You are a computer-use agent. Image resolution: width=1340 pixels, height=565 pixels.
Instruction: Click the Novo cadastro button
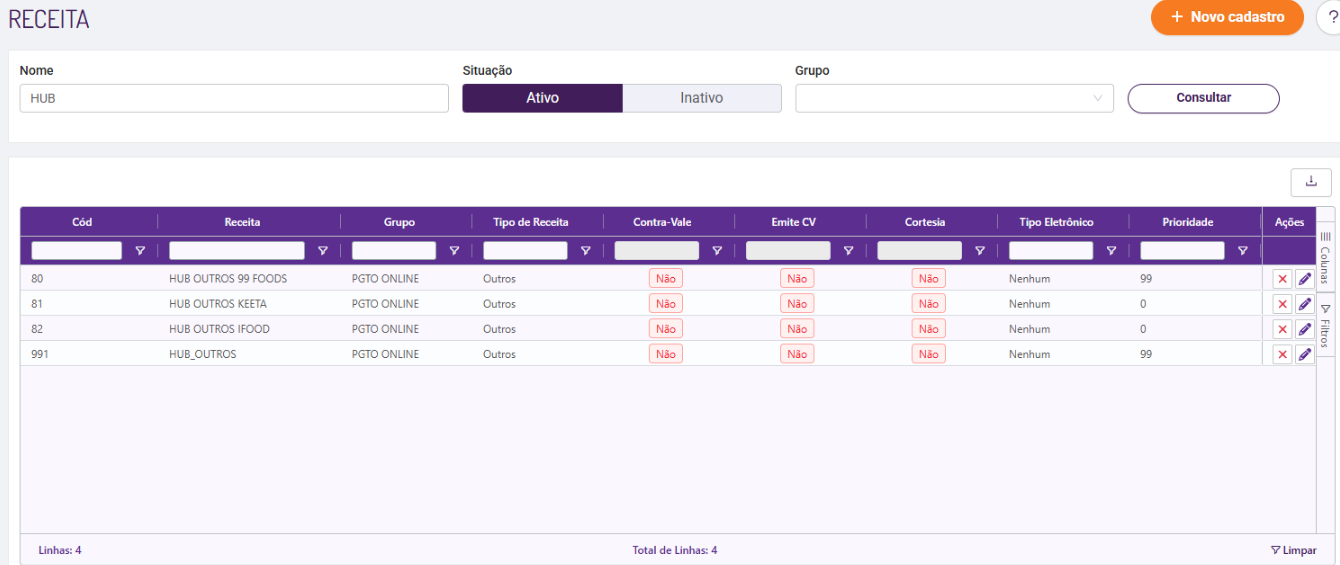tap(1227, 17)
